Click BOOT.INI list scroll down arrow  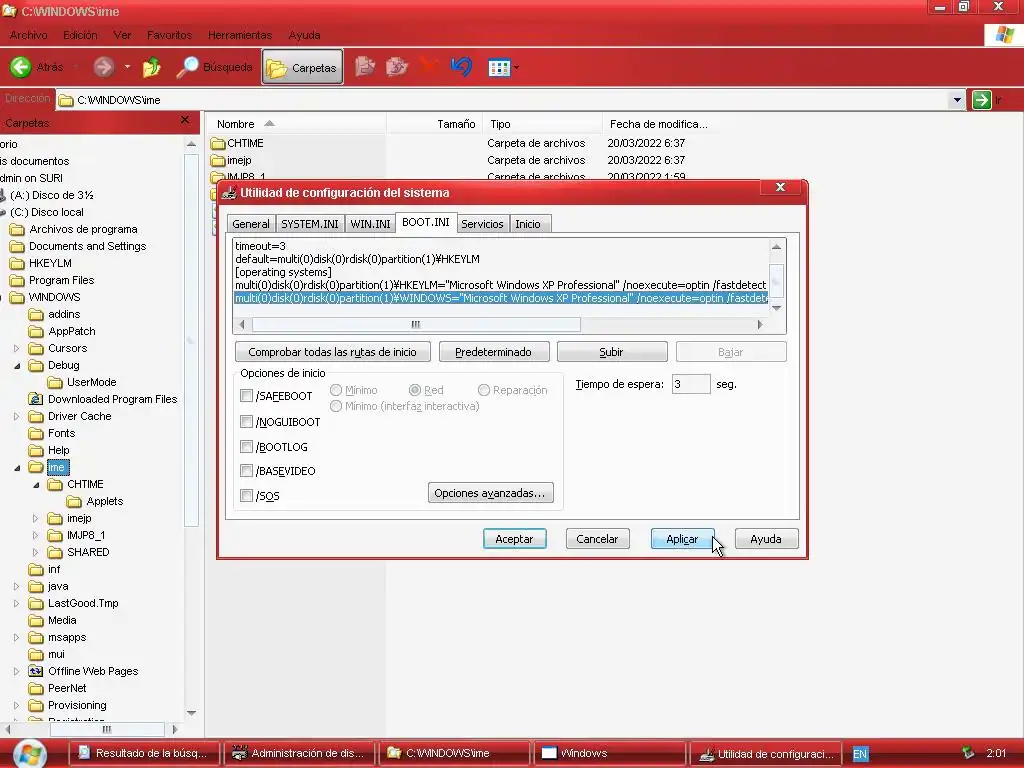tap(776, 308)
